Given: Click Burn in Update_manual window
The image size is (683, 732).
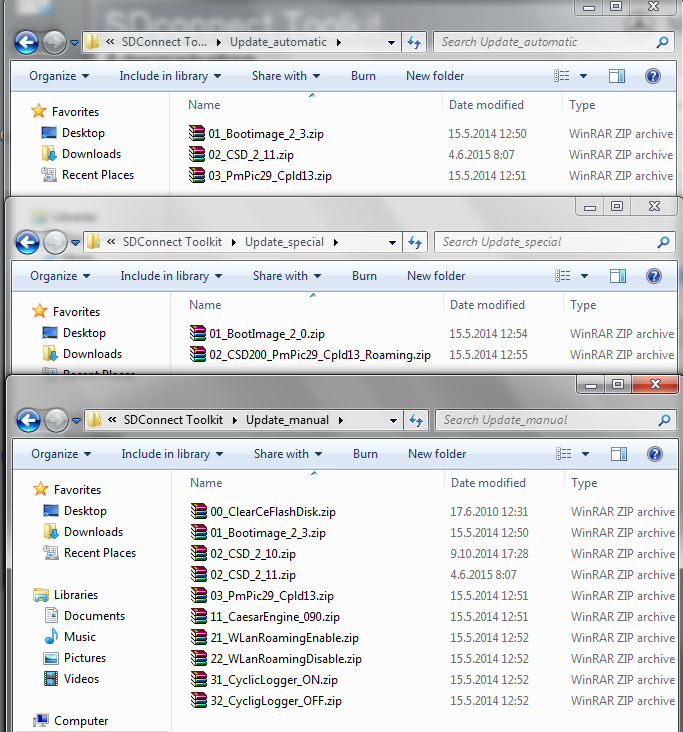Looking at the screenshot, I should [x=365, y=454].
